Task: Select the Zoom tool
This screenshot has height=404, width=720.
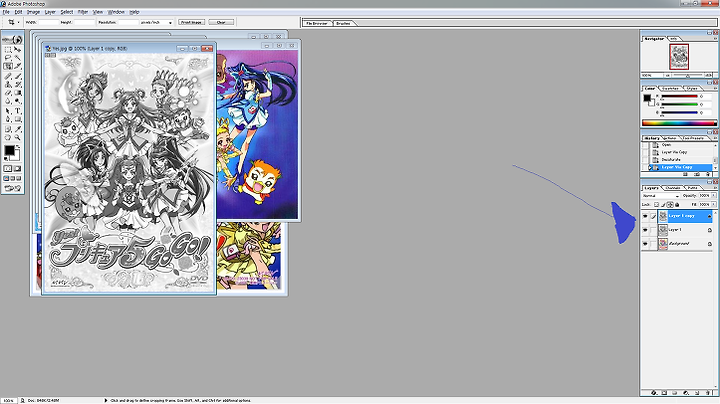Action: (17, 137)
